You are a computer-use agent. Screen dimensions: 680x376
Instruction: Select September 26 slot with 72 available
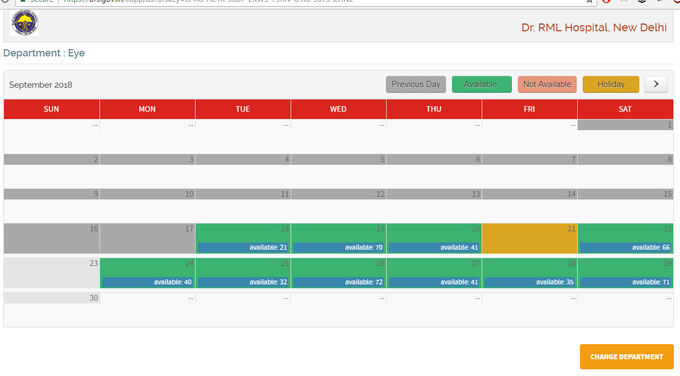338,282
